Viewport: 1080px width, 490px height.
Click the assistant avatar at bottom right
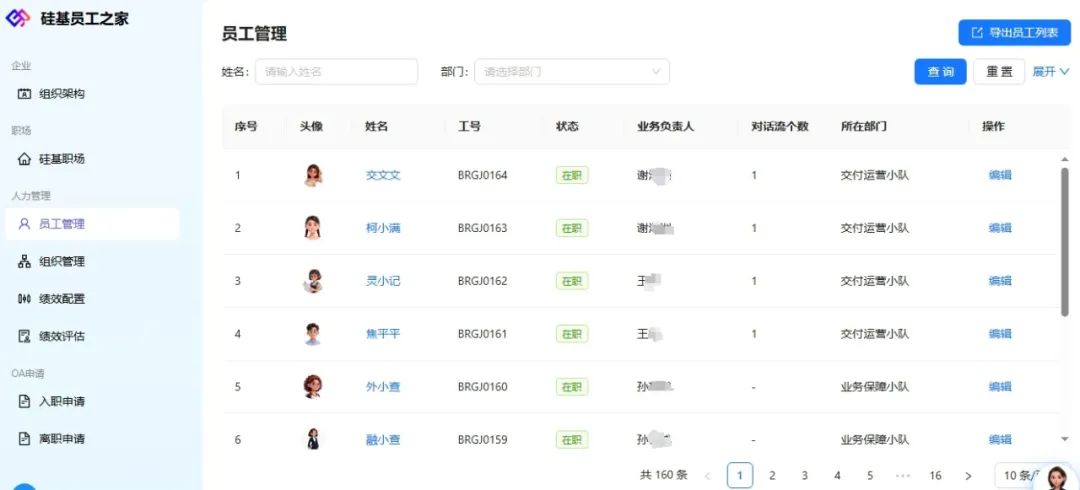(1056, 478)
